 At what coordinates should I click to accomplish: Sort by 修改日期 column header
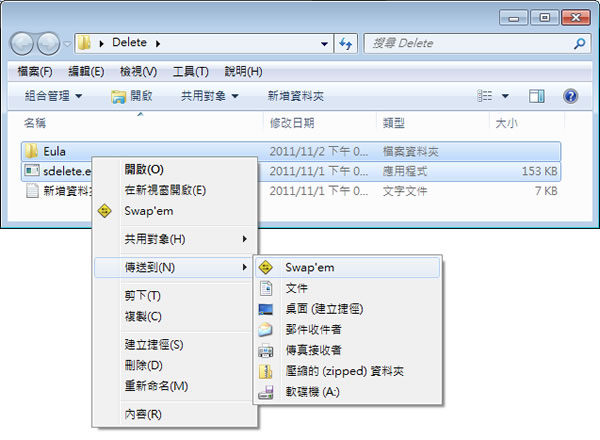point(292,123)
